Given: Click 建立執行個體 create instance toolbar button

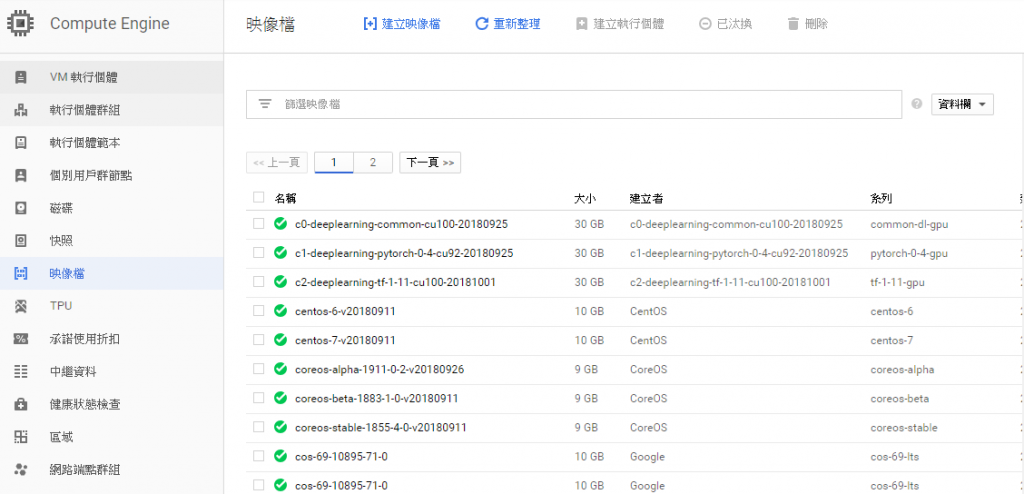Looking at the screenshot, I should click(x=620, y=24).
